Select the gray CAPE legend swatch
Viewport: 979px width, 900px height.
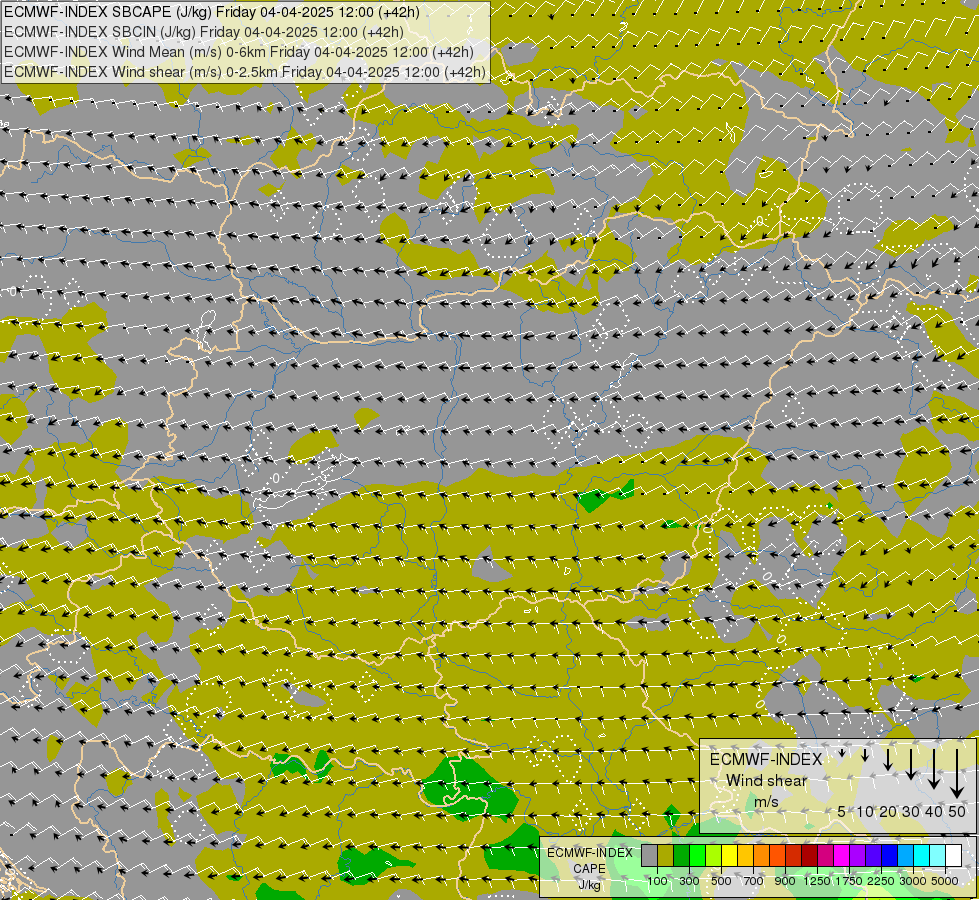tap(649, 855)
